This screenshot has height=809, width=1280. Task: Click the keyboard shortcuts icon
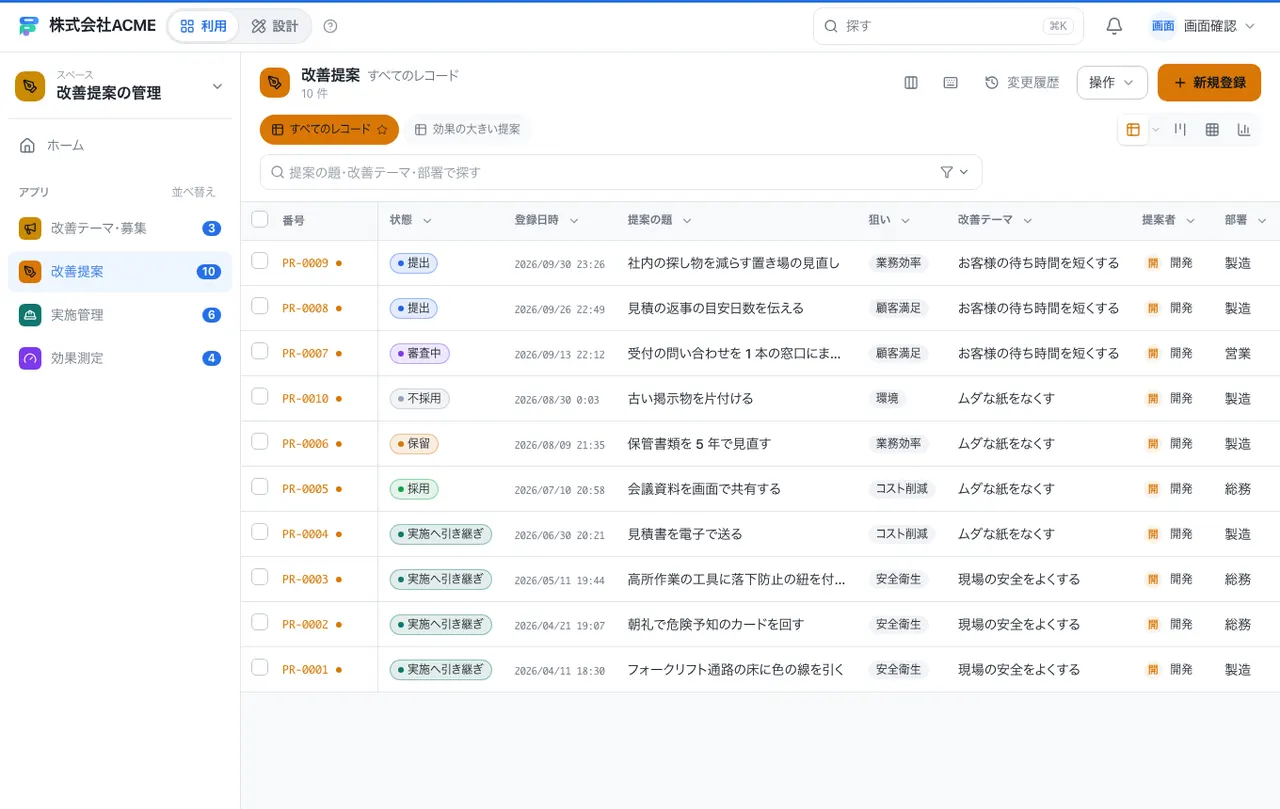coord(951,83)
